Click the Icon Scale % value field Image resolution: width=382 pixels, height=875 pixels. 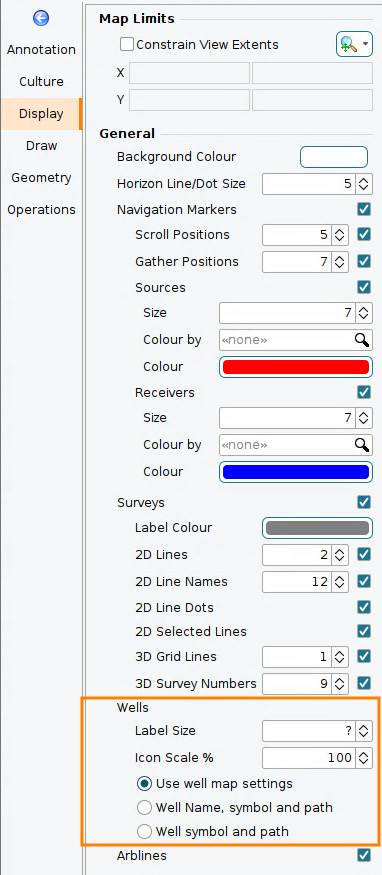(x=309, y=757)
